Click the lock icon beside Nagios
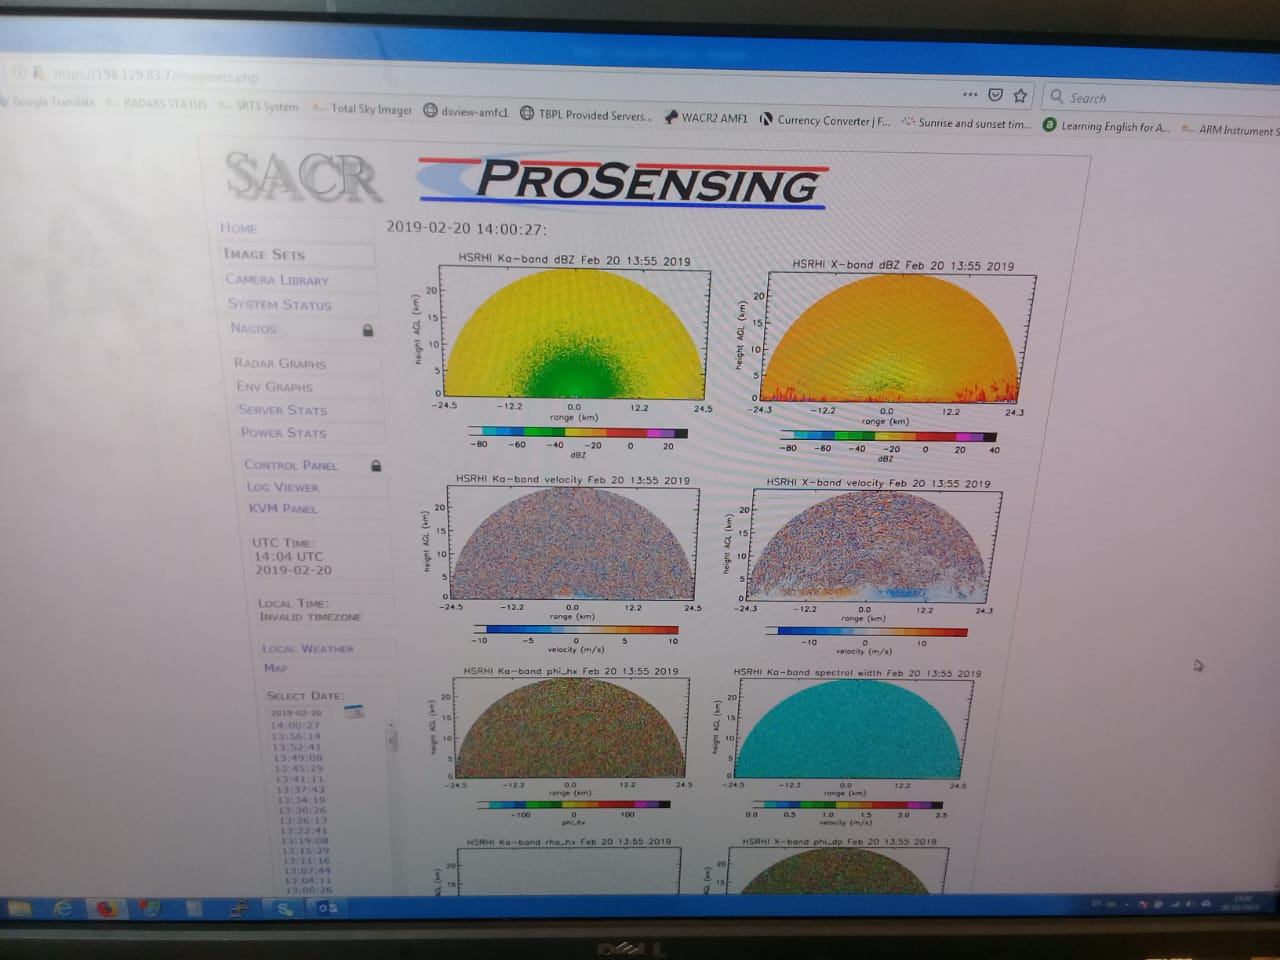This screenshot has width=1280, height=960. tap(367, 330)
